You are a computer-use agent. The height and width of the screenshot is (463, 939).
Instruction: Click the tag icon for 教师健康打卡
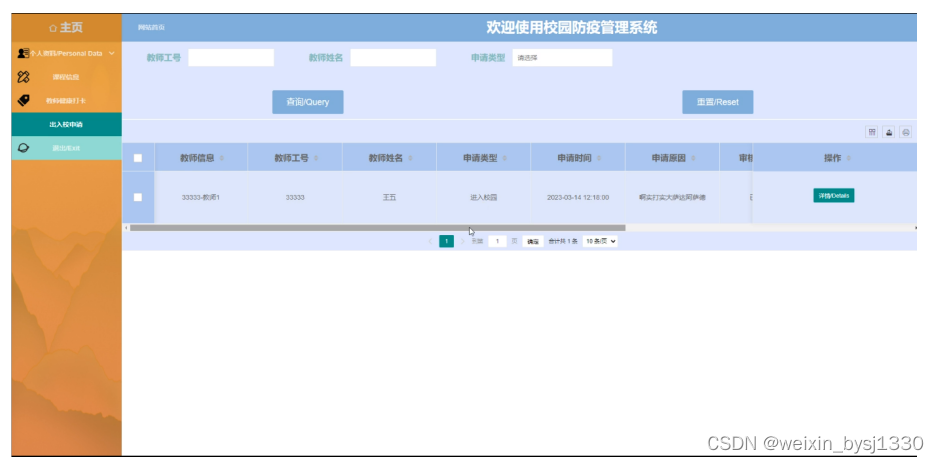(23, 100)
